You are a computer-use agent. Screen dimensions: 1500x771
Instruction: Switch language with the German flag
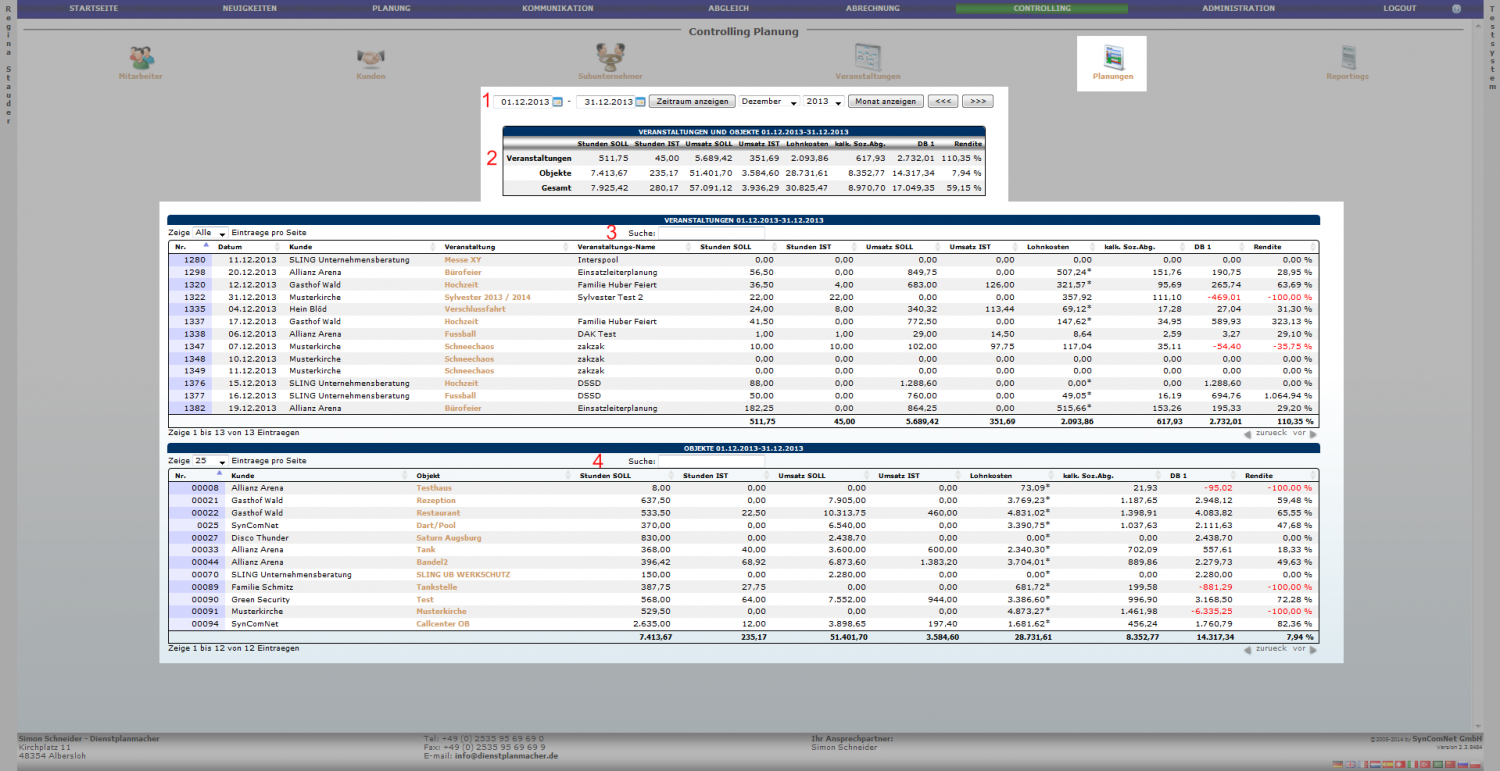click(1339, 764)
